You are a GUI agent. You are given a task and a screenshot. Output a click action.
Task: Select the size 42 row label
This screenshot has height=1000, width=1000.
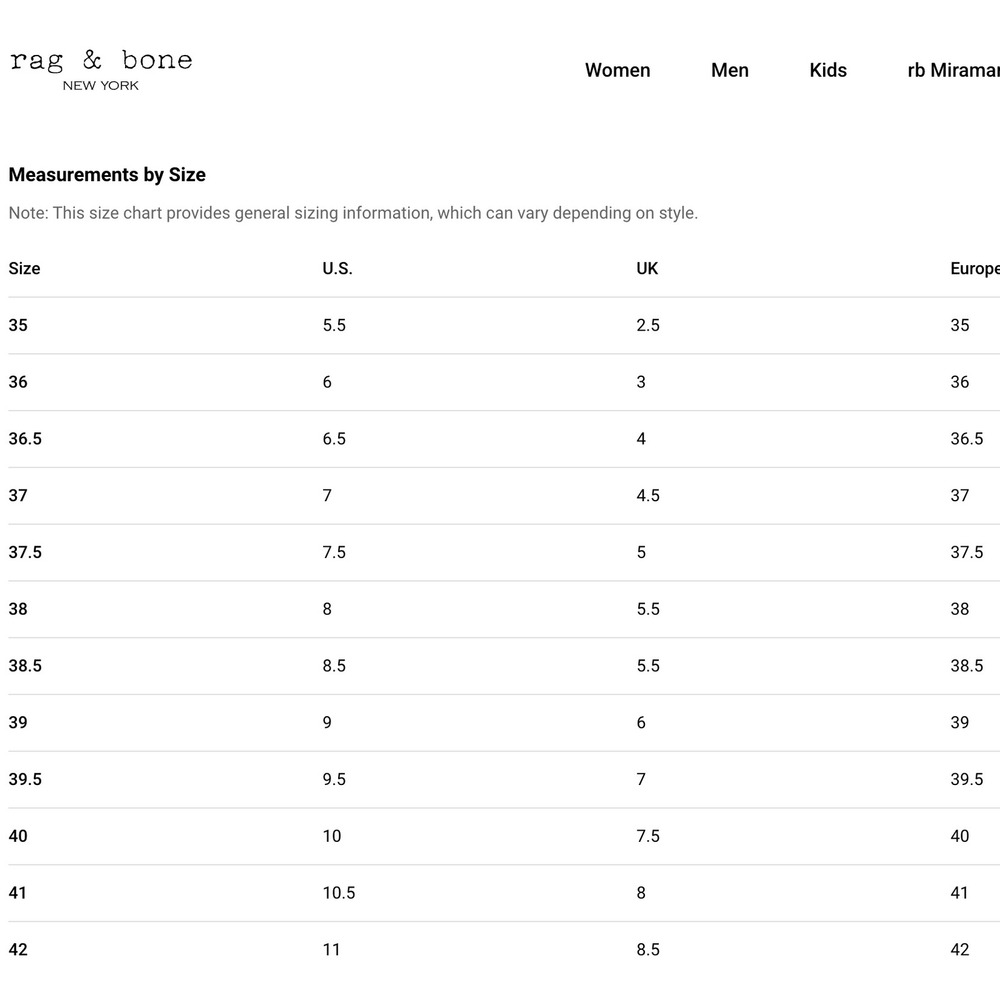click(x=18, y=950)
